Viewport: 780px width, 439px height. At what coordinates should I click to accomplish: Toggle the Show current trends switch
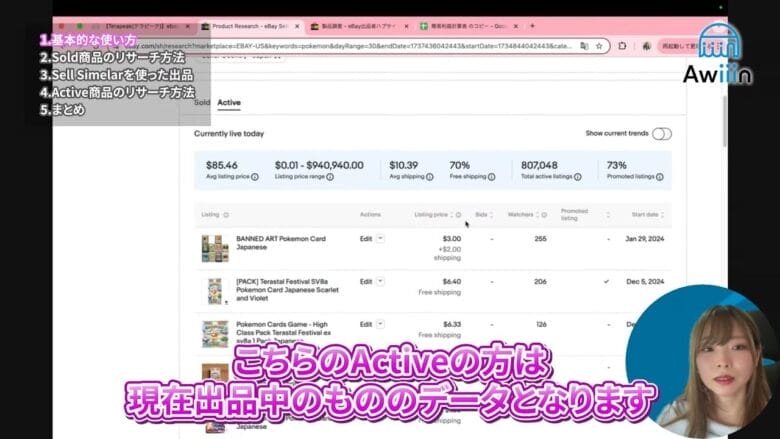[661, 134]
